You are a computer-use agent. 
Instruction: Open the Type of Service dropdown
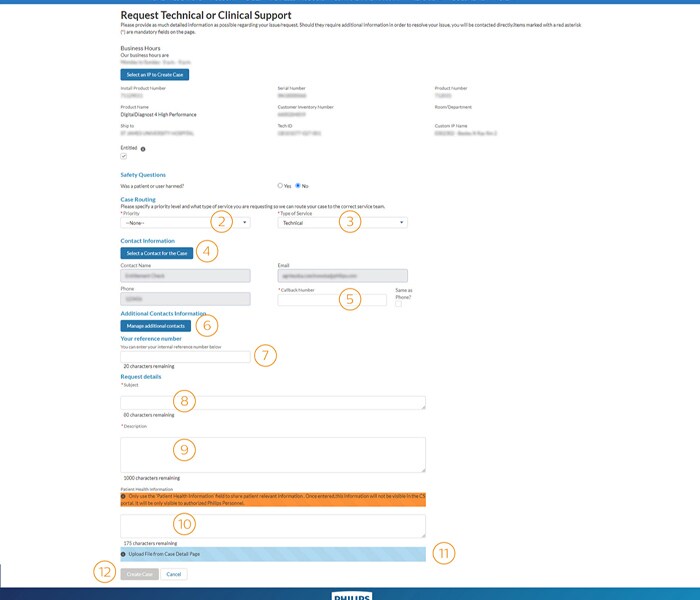pyautogui.click(x=342, y=222)
